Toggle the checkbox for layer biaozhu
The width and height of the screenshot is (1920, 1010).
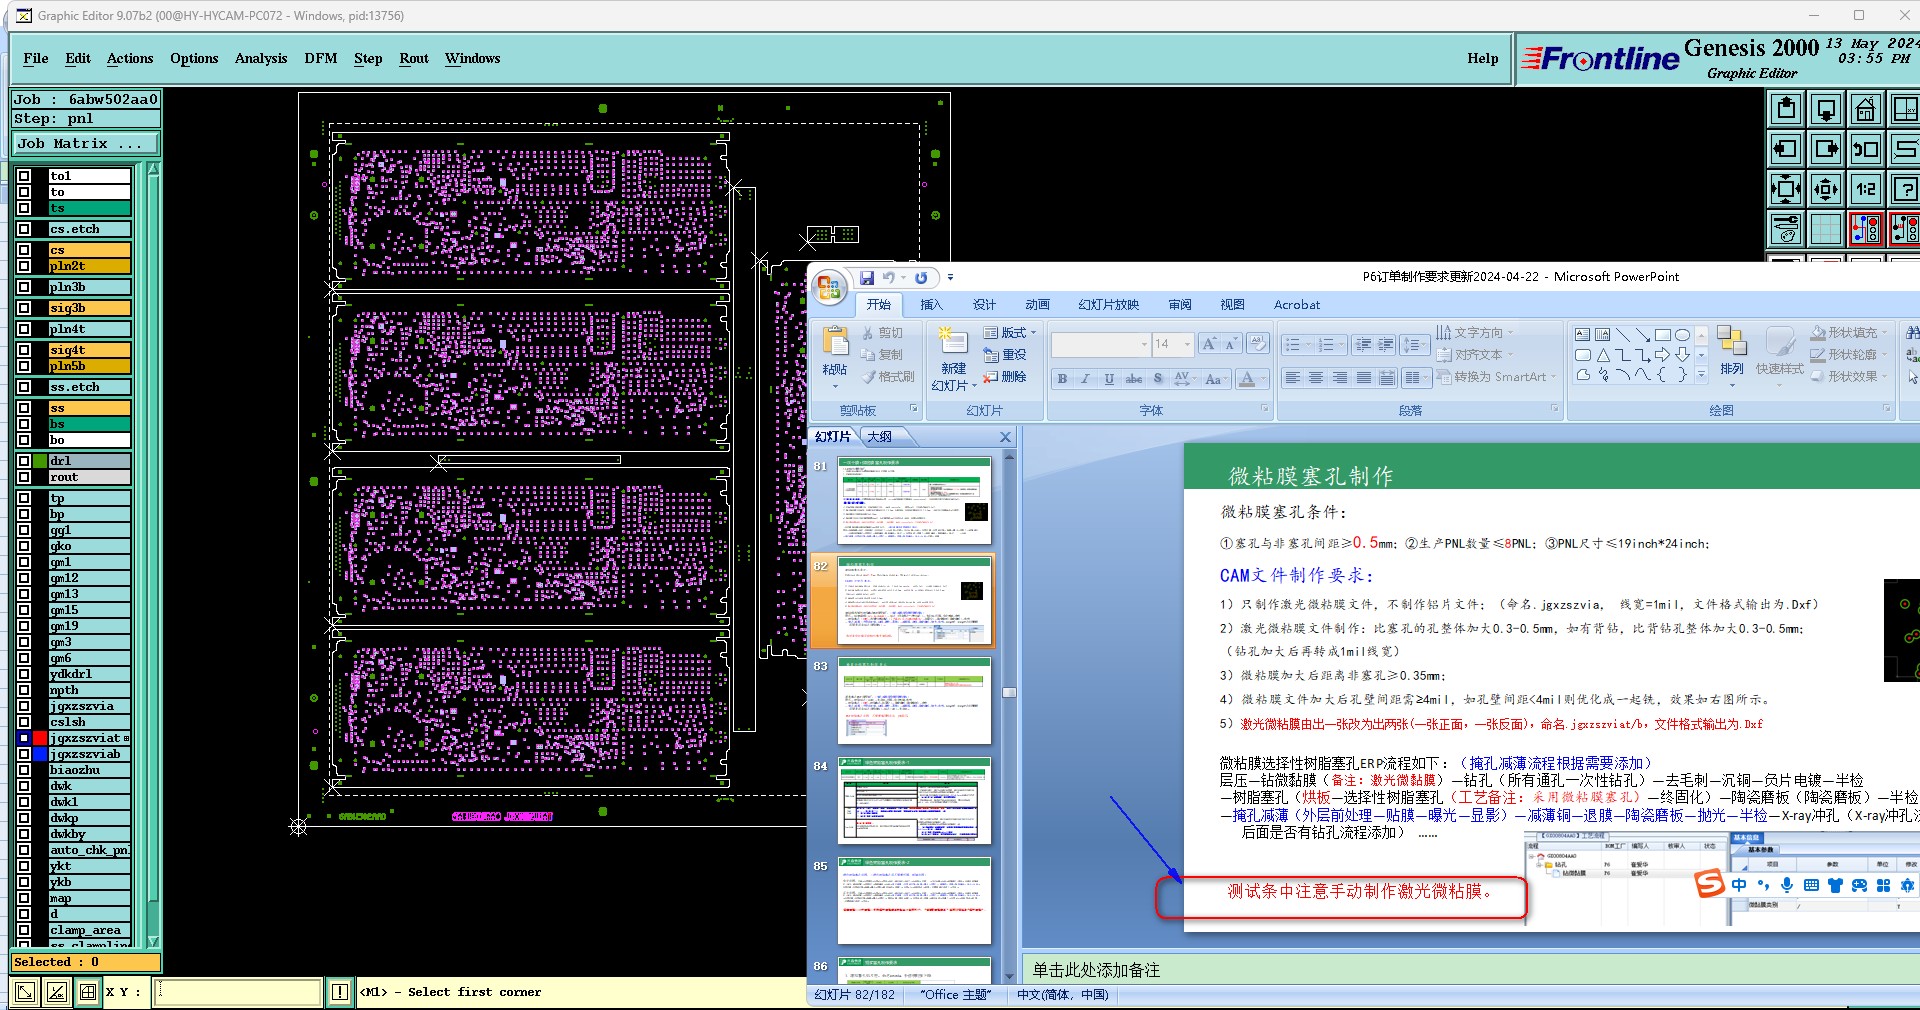point(24,770)
